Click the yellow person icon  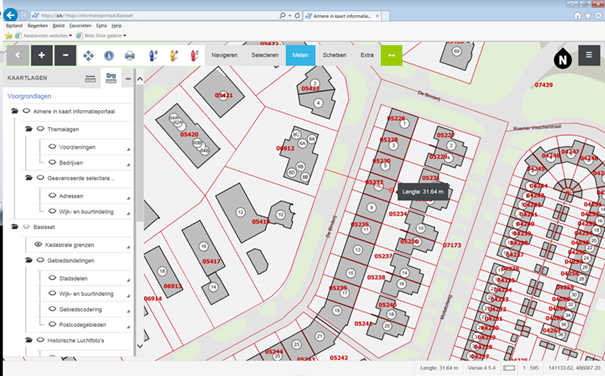(x=174, y=56)
